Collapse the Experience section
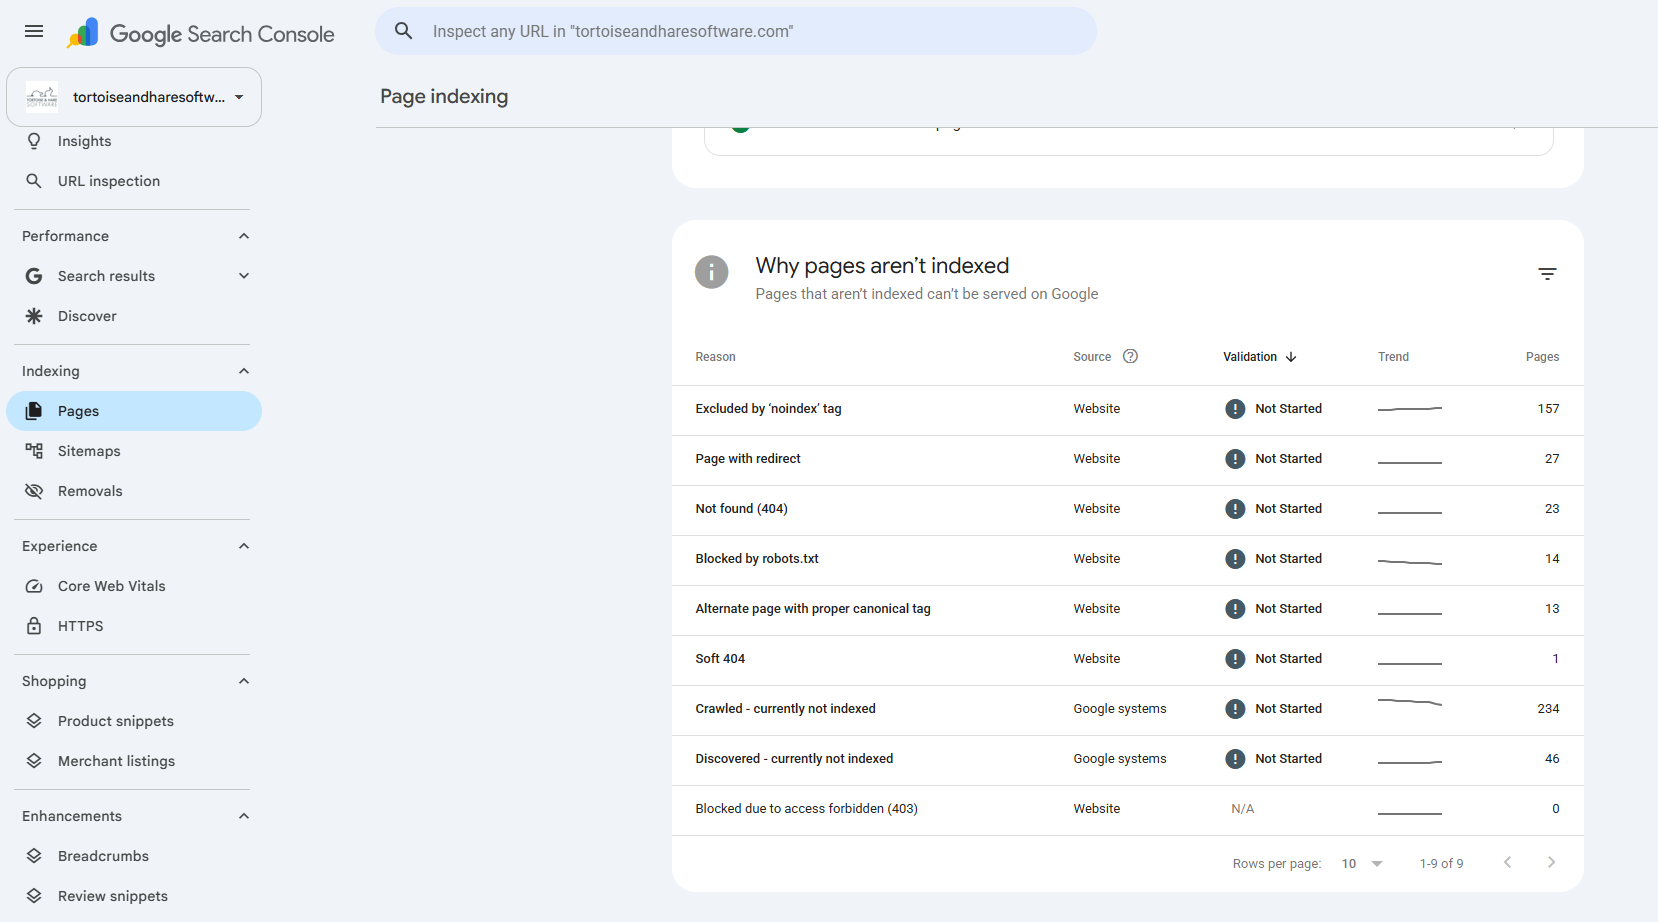 click(244, 546)
